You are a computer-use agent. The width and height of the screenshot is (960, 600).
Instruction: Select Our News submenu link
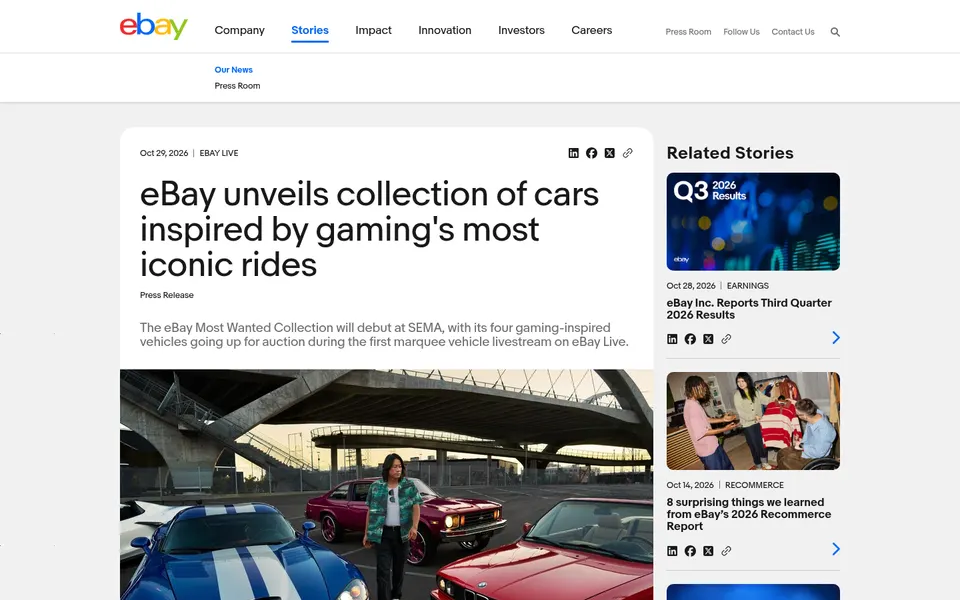coord(233,70)
